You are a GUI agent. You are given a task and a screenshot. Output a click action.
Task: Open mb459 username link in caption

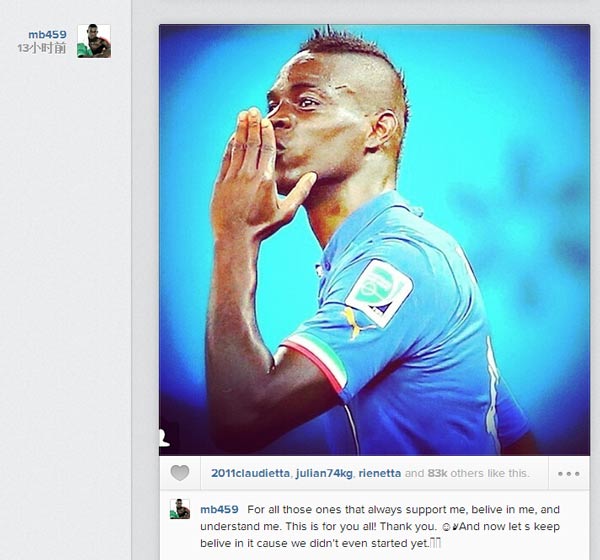(219, 509)
